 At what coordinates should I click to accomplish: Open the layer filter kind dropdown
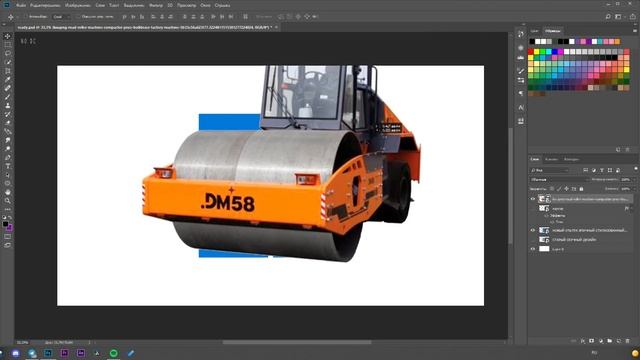click(x=549, y=170)
